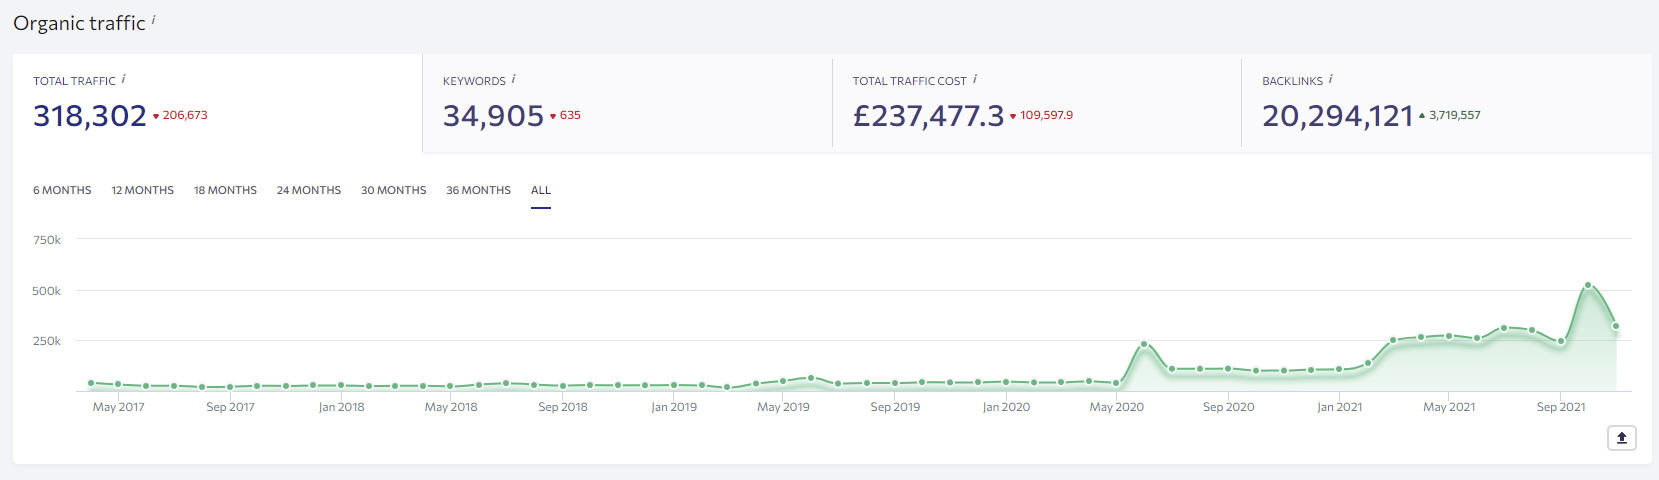The width and height of the screenshot is (1659, 480).
Task: Click the traffic decrease figure 206,673
Action: [x=185, y=115]
